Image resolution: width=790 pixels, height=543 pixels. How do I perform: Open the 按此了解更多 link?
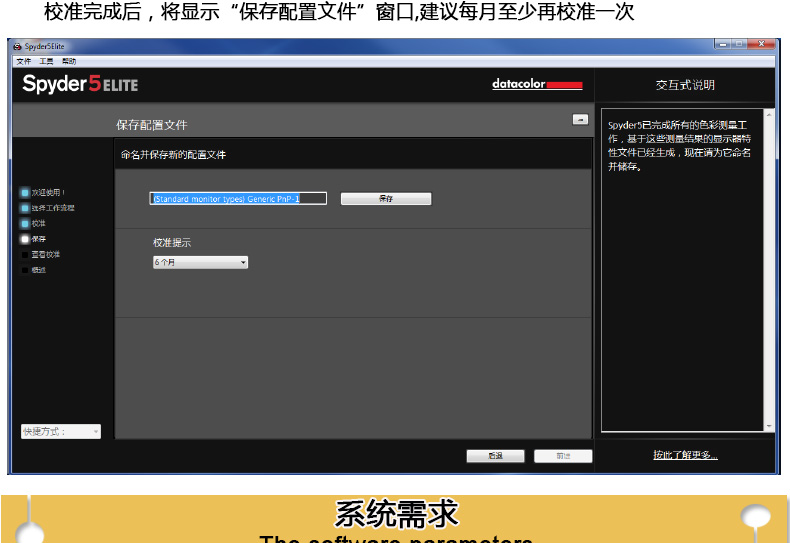pyautogui.click(x=685, y=455)
